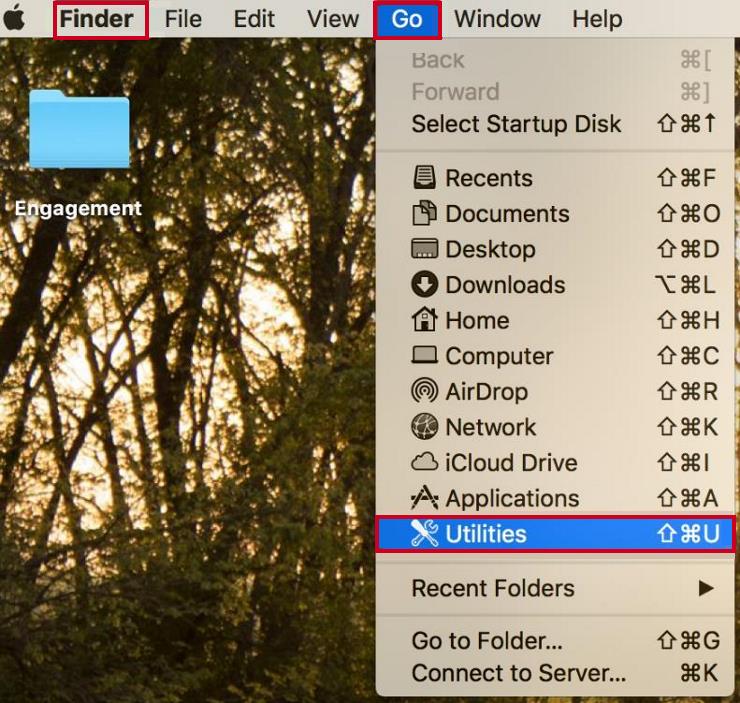
Task: Click the Documents pages icon
Action: 424,213
